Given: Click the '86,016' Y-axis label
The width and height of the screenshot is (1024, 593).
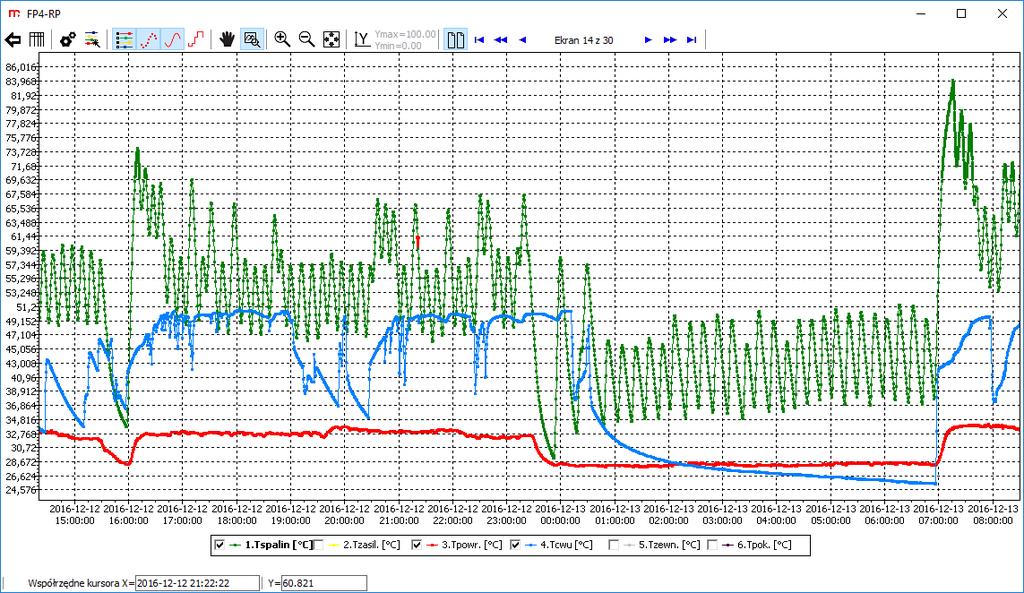Looking at the screenshot, I should pos(21,67).
